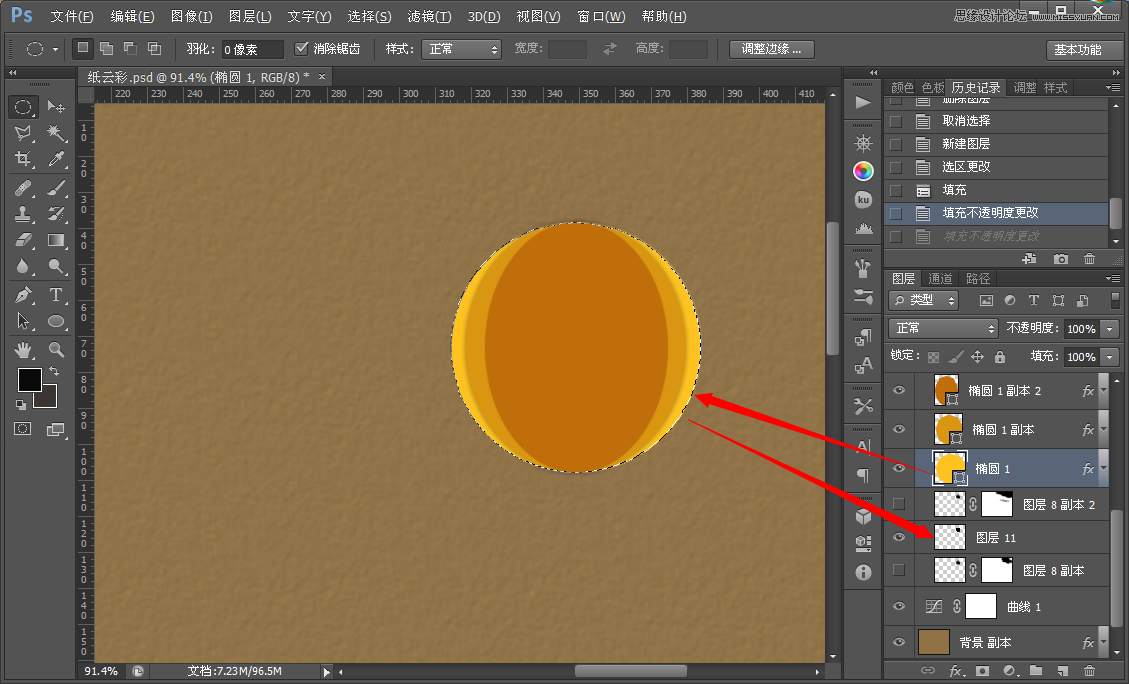The image size is (1129, 684).
Task: Click the 调整边缘 refine edge button
Action: point(771,49)
